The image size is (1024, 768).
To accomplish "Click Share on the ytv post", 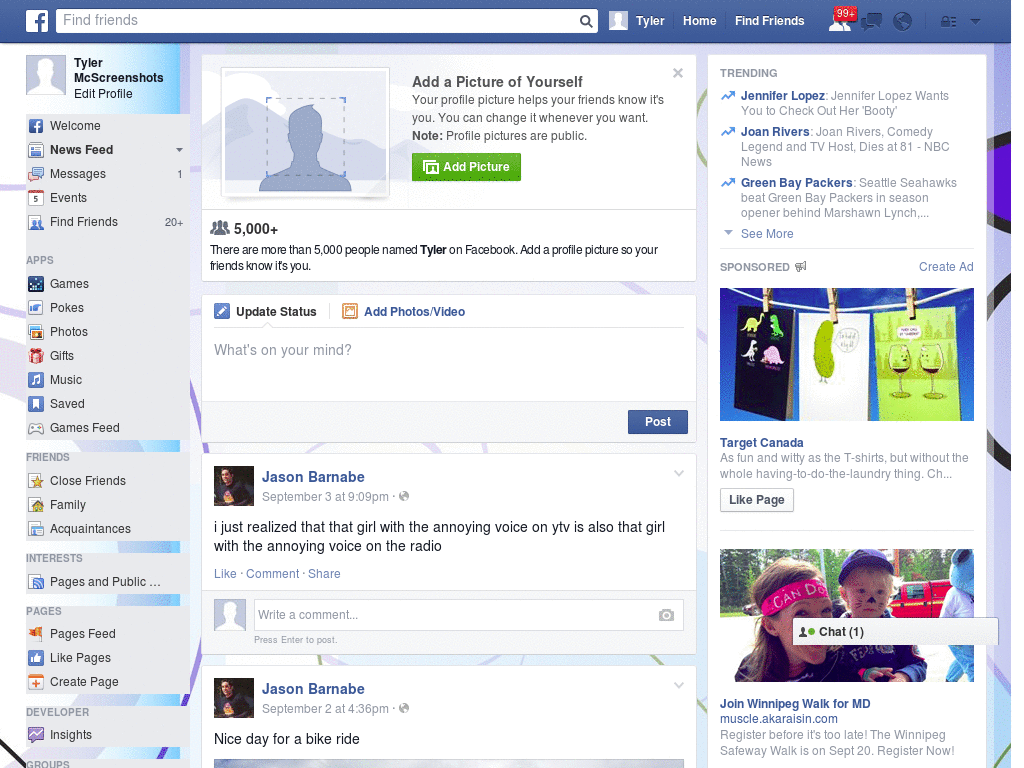I will click(x=324, y=574).
